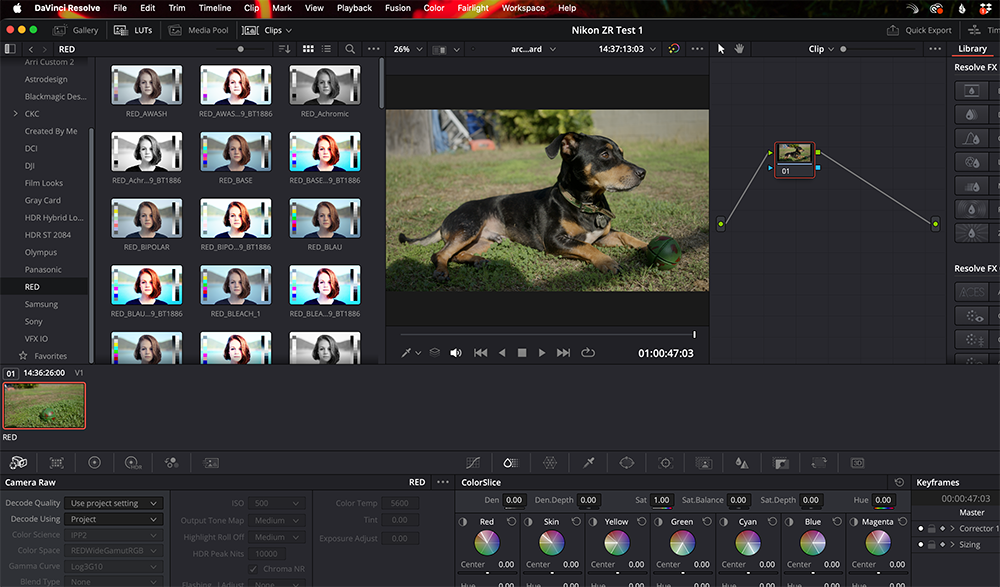The image size is (1000, 587).
Task: Open the Power Window palette icon
Action: tap(627, 463)
